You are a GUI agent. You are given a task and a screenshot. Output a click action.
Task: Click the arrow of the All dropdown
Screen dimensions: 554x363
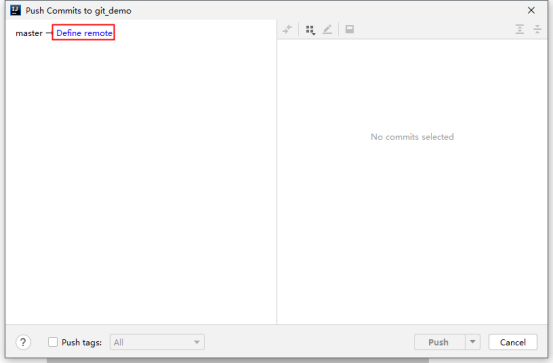click(x=197, y=342)
